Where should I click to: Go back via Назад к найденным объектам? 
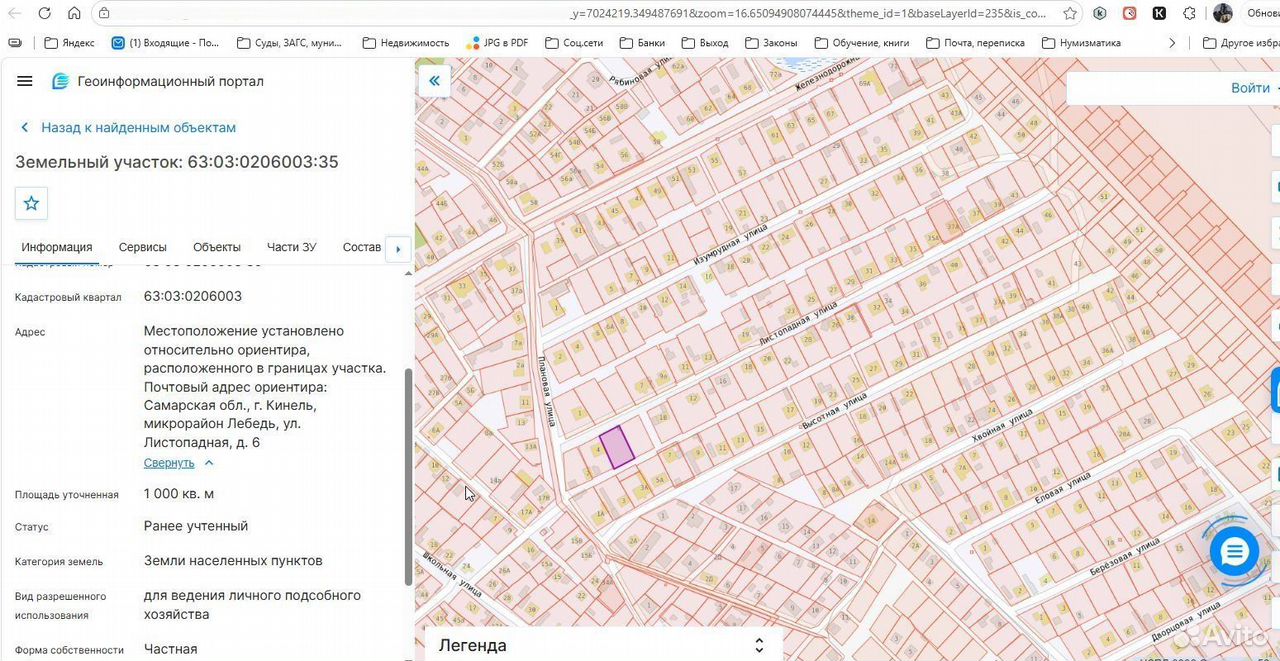pyautogui.click(x=139, y=128)
